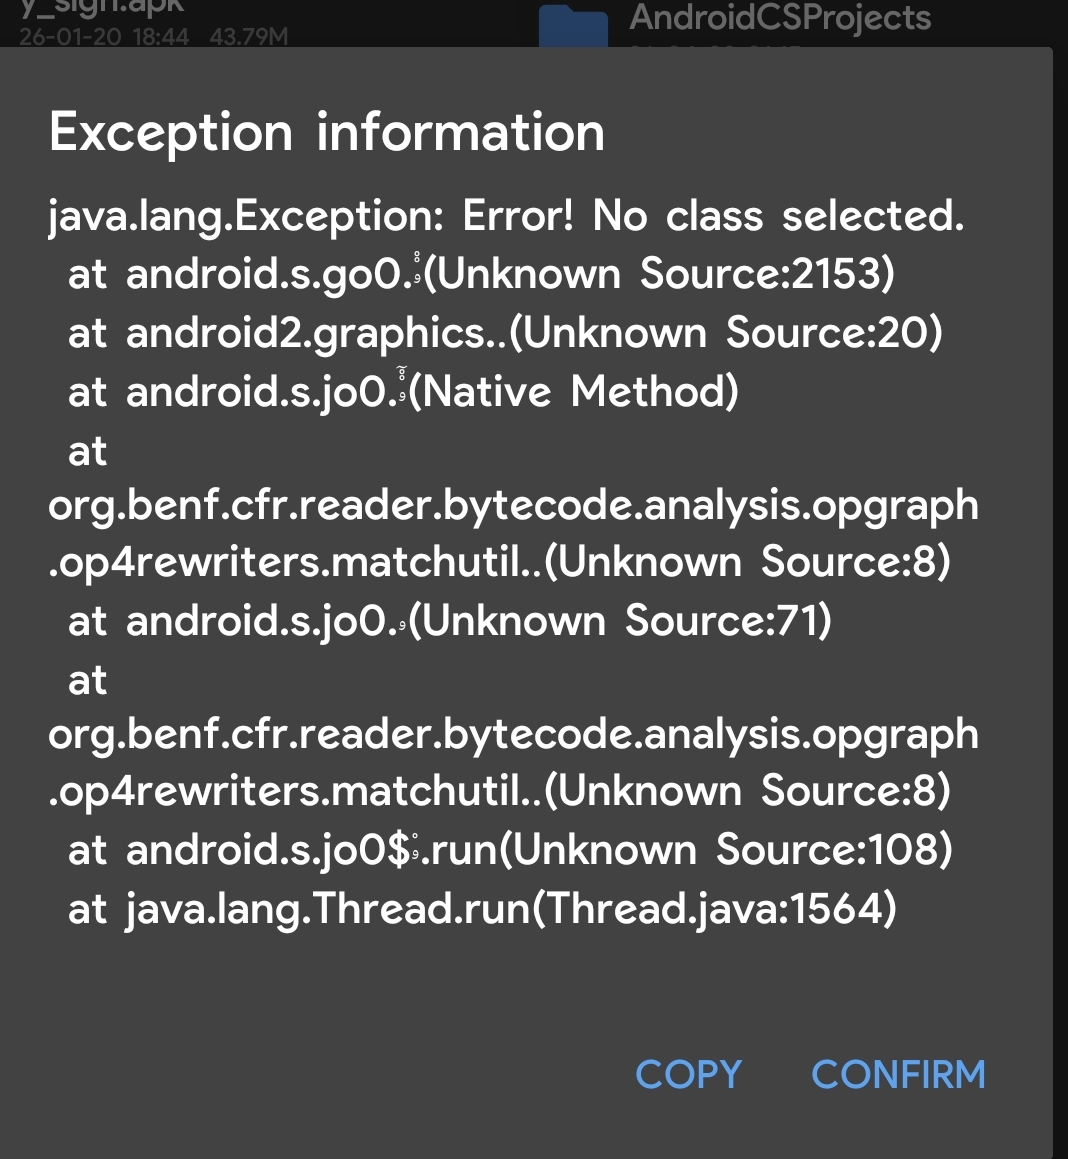Tap the android.s.go0 stack trace line

pyautogui.click(x=481, y=273)
